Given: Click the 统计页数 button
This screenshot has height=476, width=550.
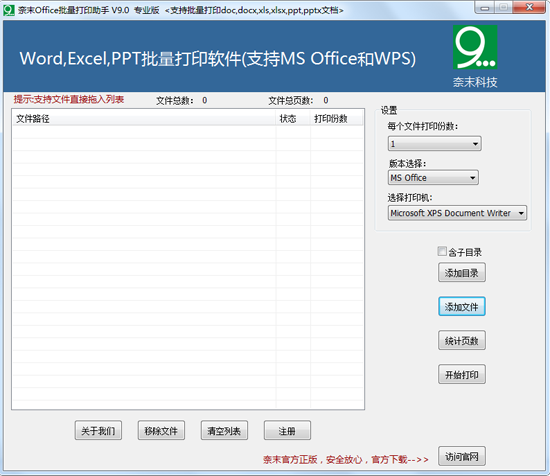Looking at the screenshot, I should pos(462,340).
